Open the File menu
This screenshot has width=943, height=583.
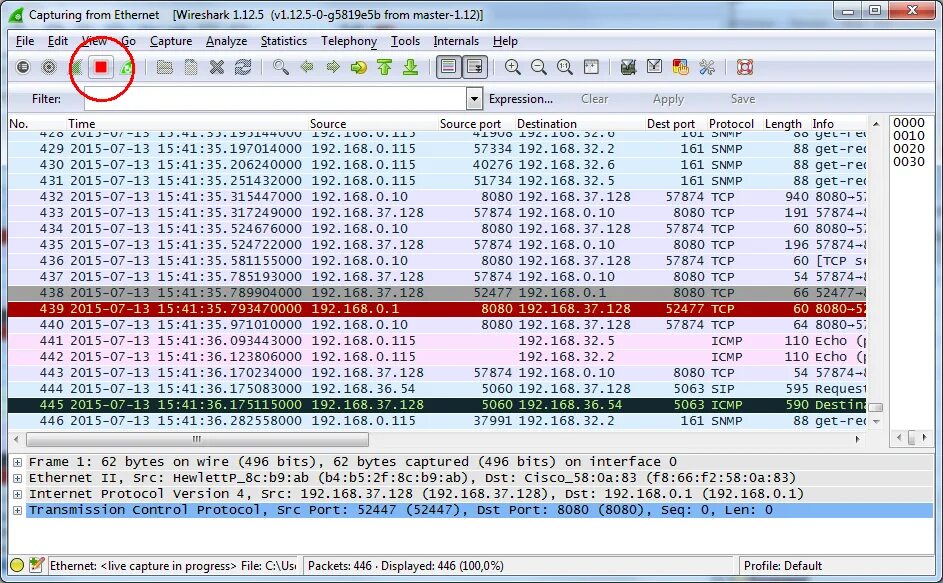click(25, 41)
